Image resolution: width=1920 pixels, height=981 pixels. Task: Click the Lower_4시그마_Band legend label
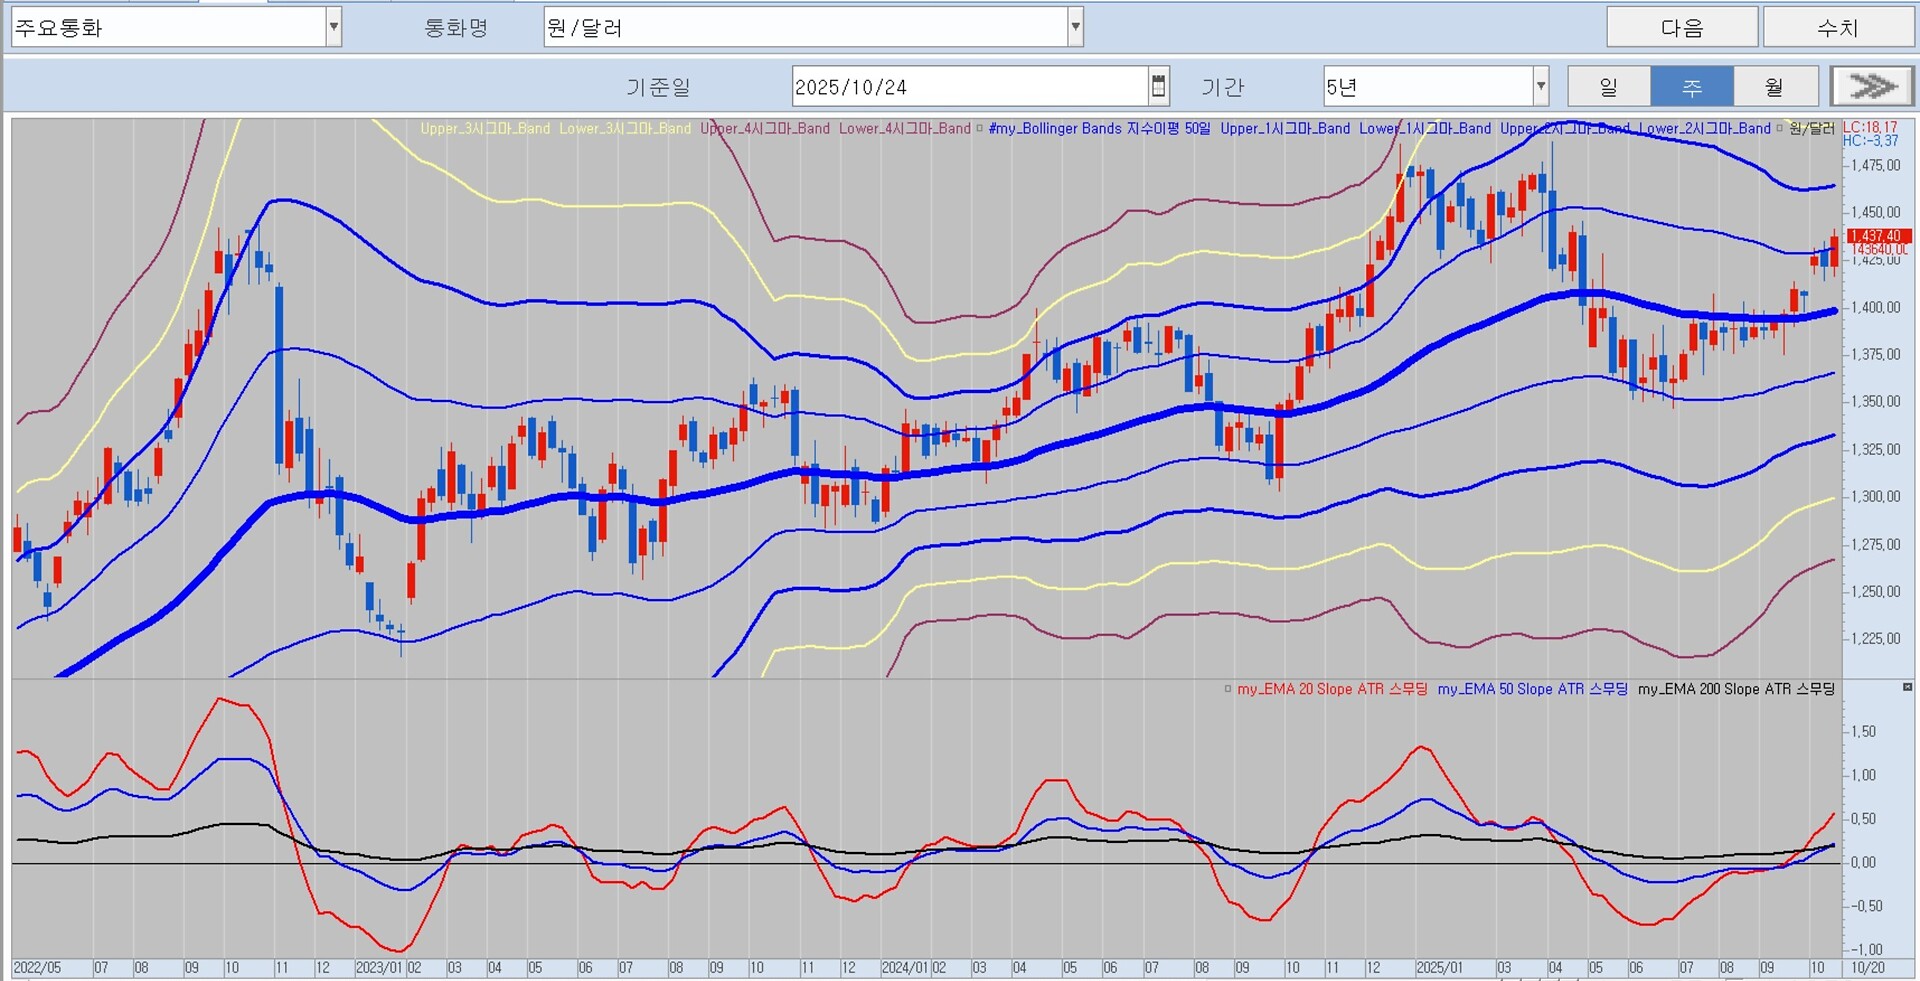(905, 128)
